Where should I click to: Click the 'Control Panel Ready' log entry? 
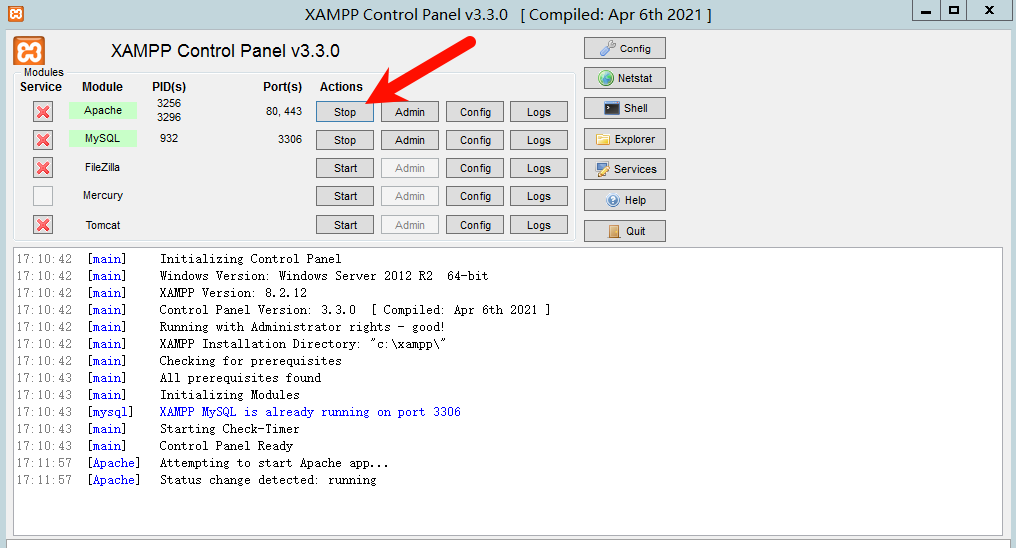(226, 446)
